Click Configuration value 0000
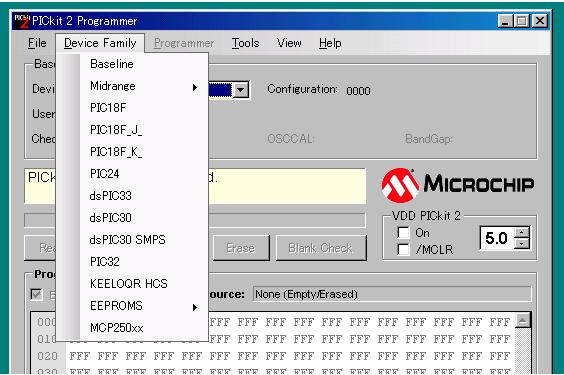564x375 pixels. 358,91
